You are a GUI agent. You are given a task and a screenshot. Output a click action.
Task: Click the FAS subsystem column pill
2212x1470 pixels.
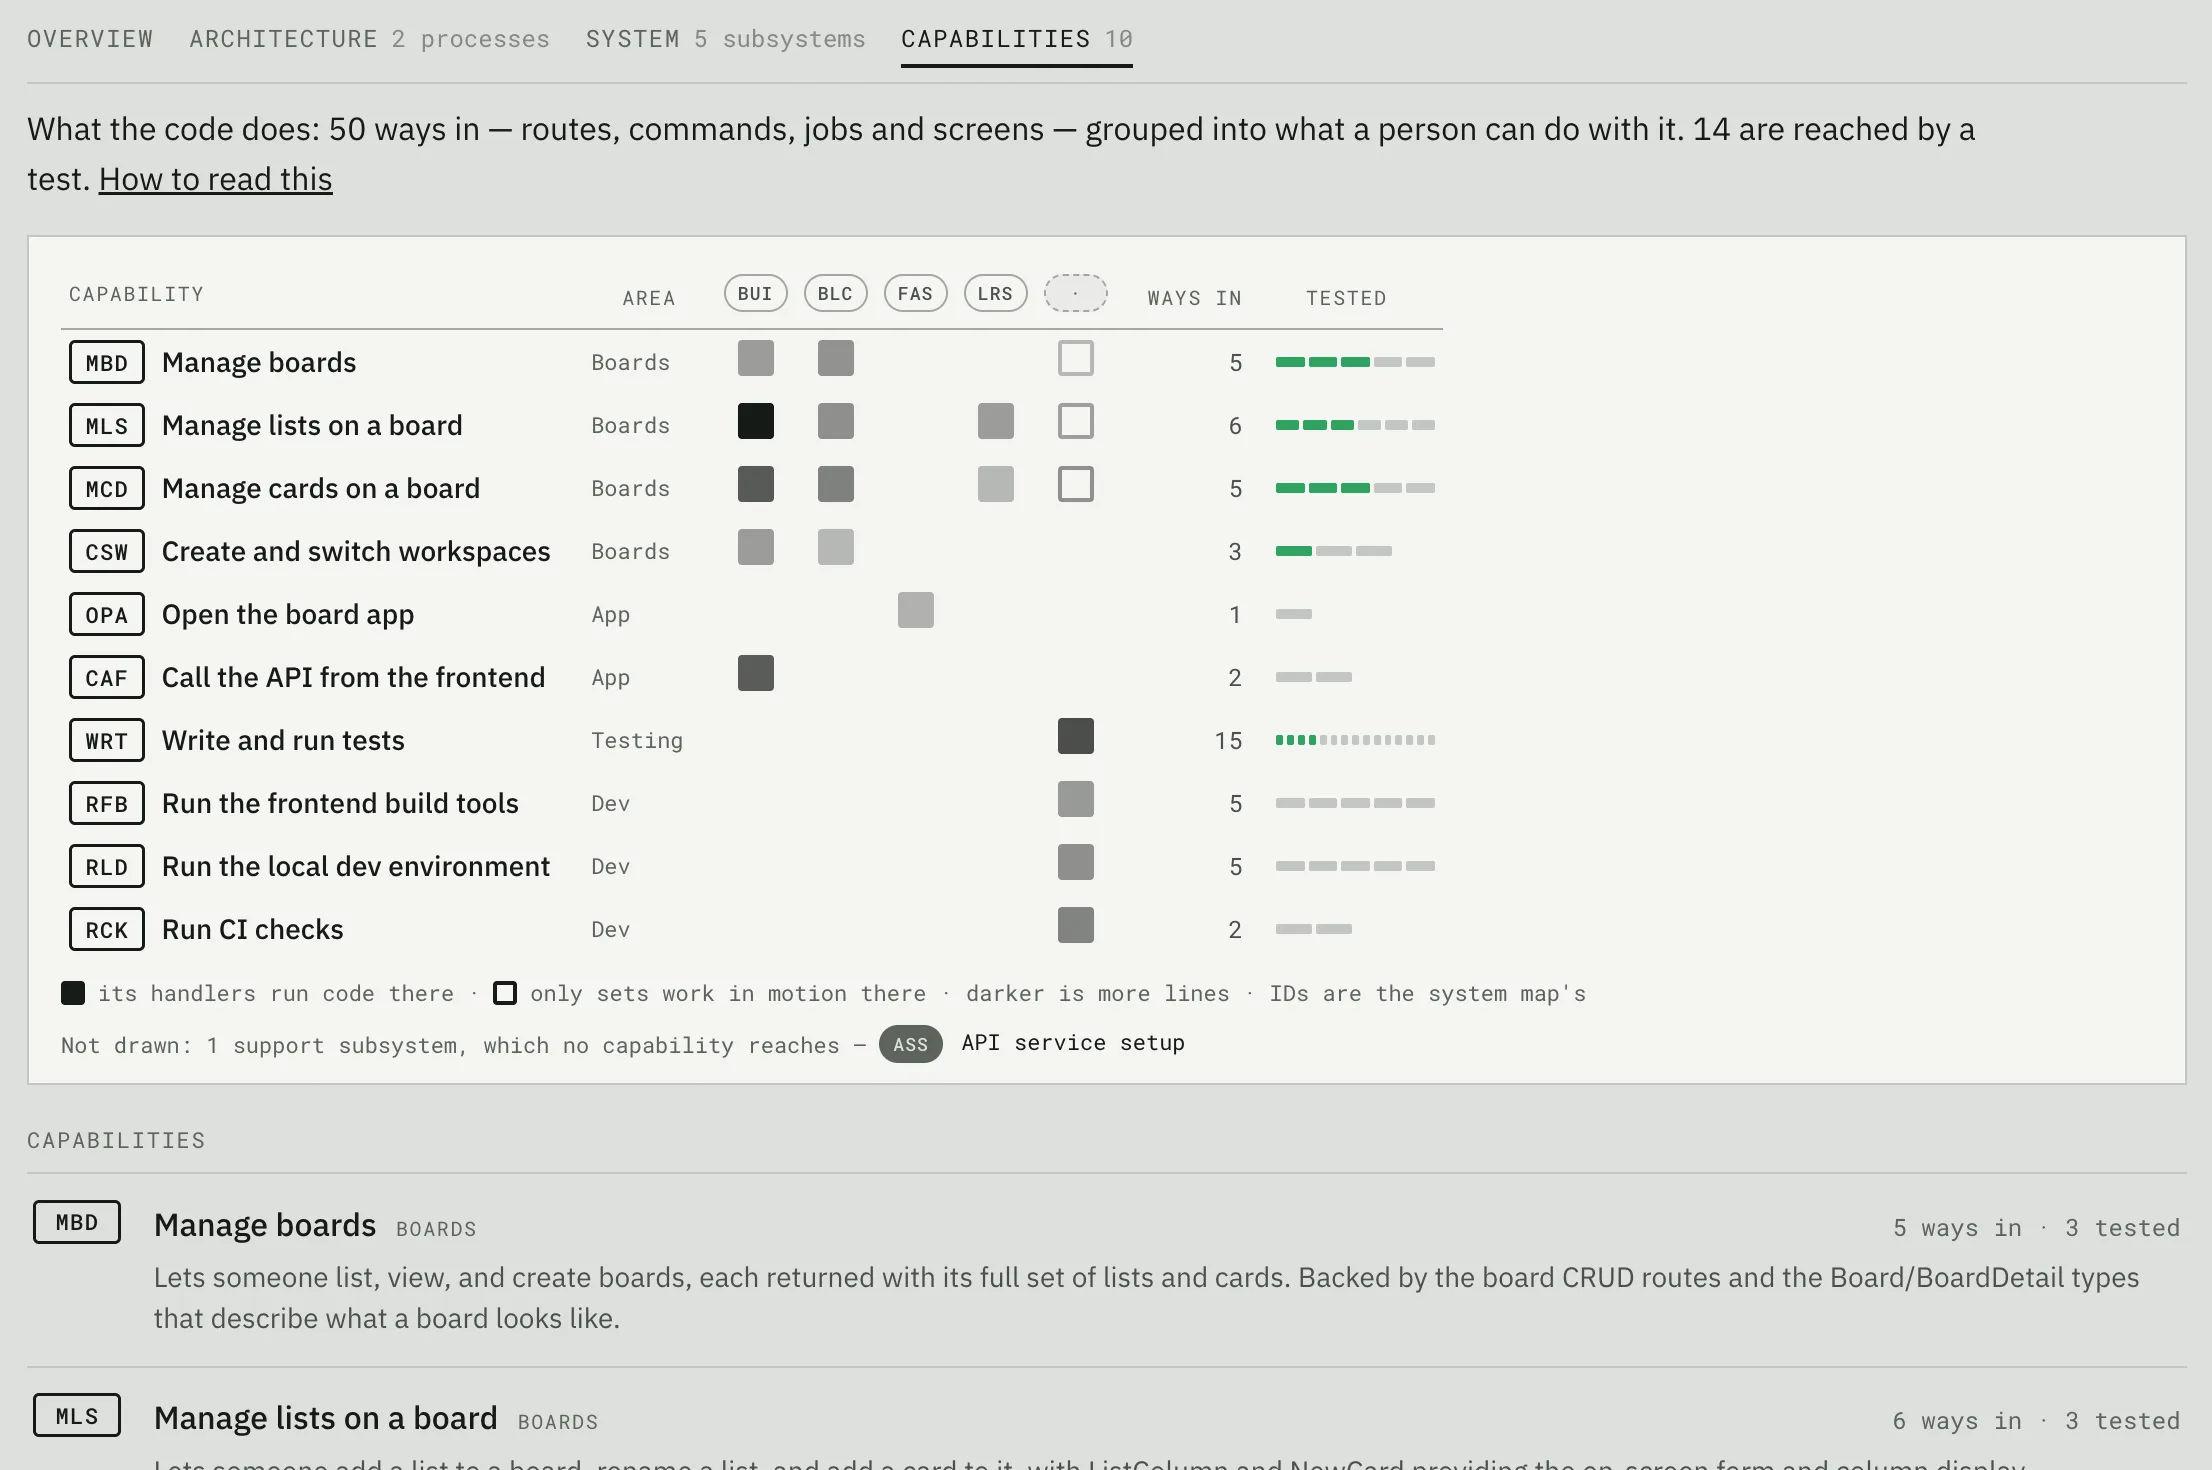(x=915, y=293)
